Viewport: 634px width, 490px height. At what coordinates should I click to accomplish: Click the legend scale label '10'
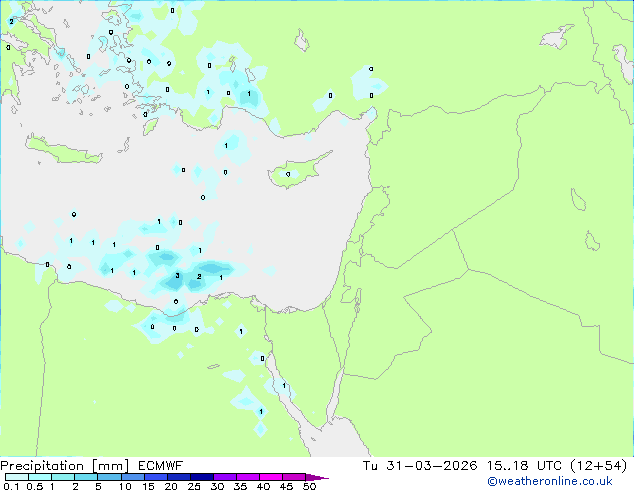125,486
